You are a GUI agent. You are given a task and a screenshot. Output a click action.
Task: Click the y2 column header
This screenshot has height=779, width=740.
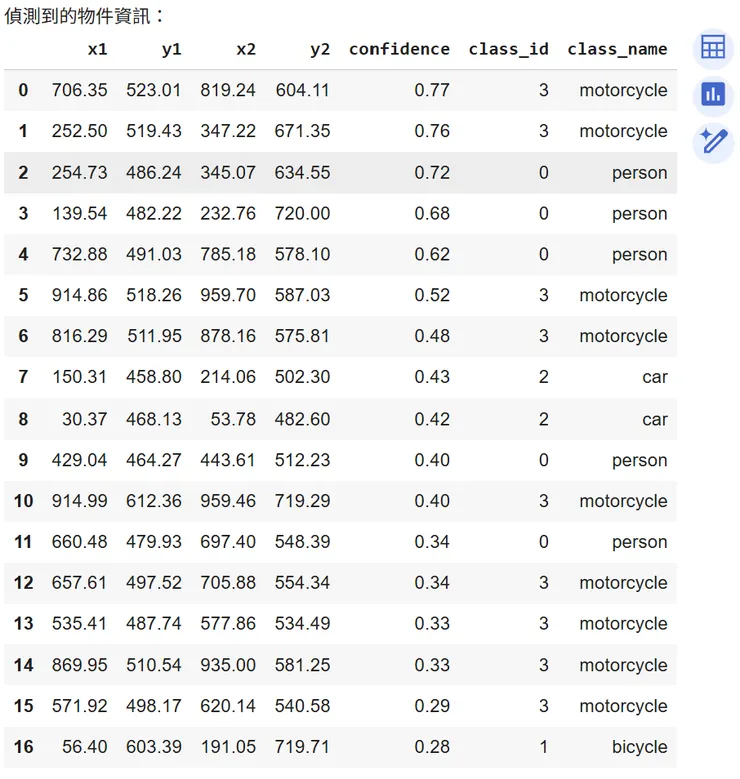tap(320, 49)
